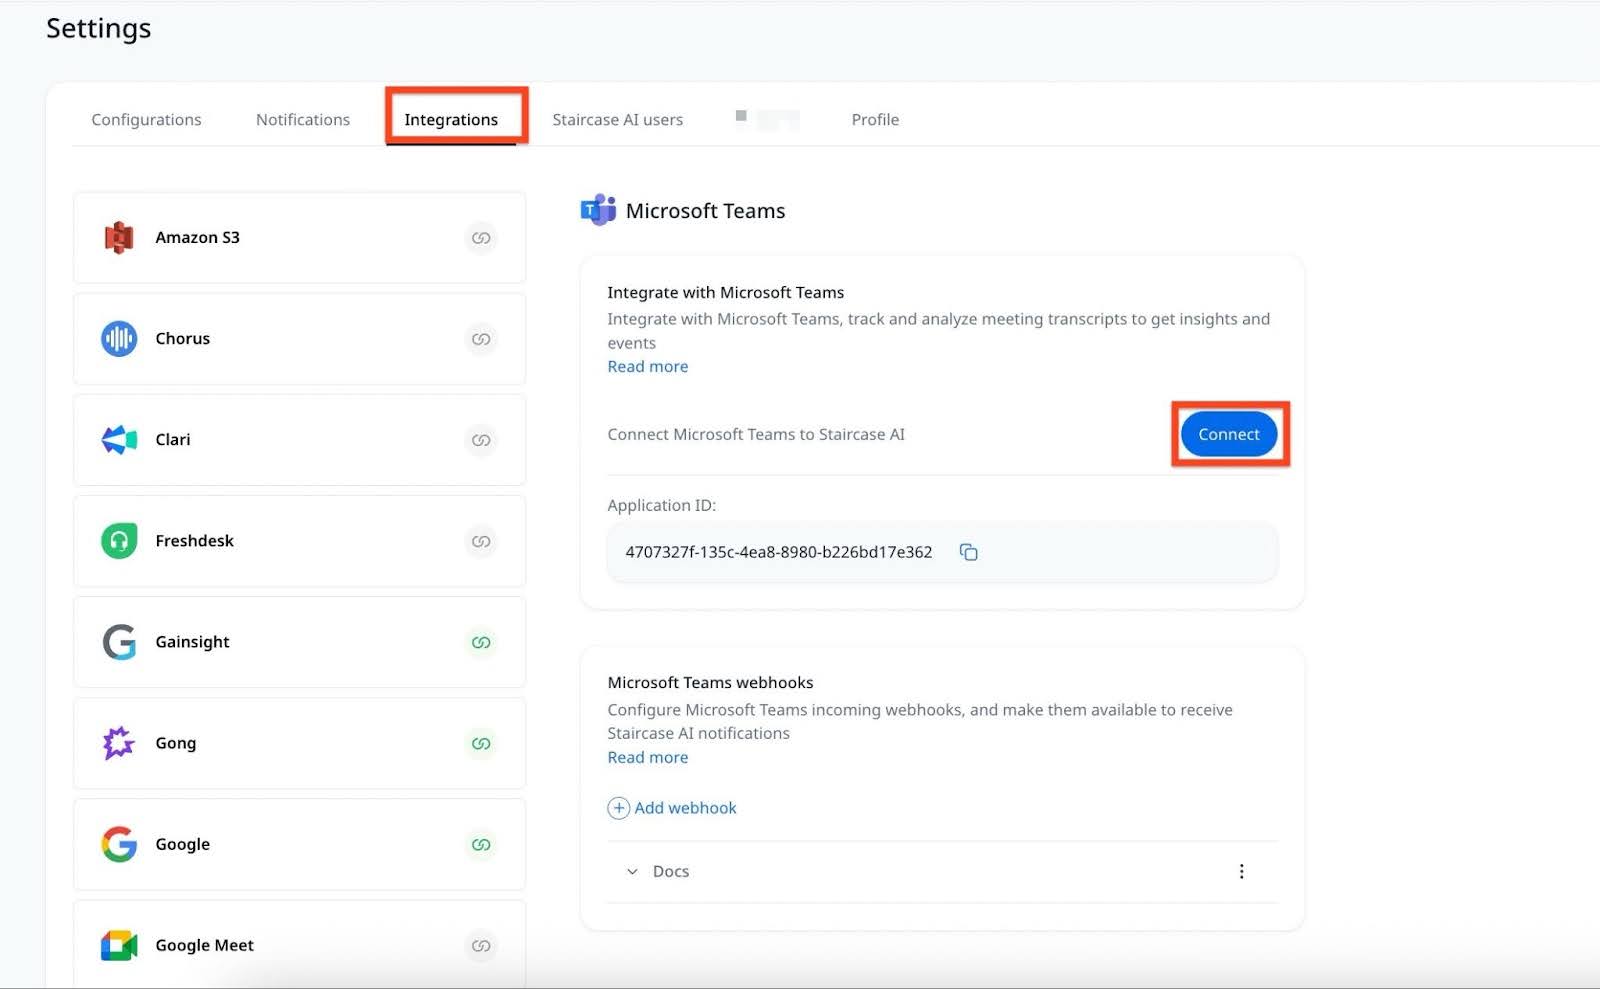1600x989 pixels.
Task: Click the Gong starburst icon
Action: coord(118,743)
